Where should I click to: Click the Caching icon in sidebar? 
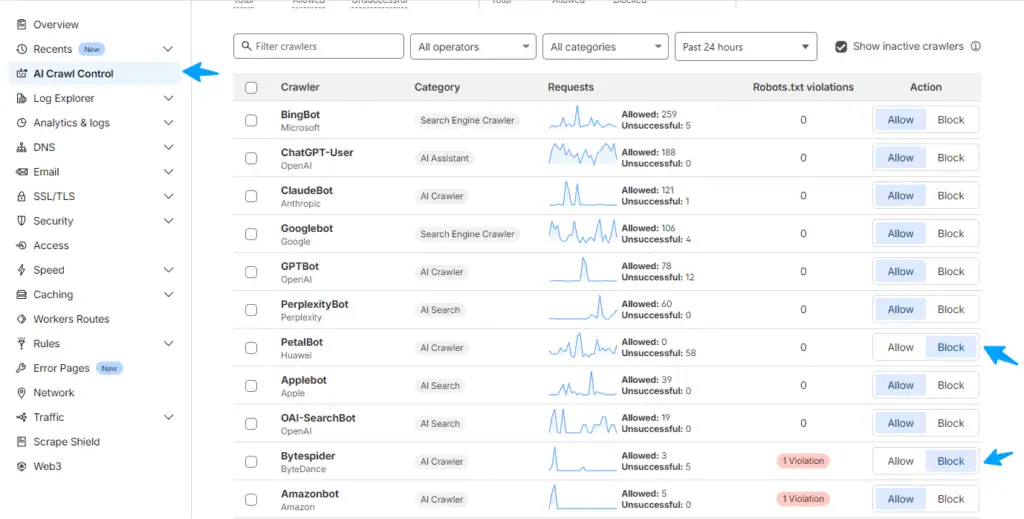[22, 295]
